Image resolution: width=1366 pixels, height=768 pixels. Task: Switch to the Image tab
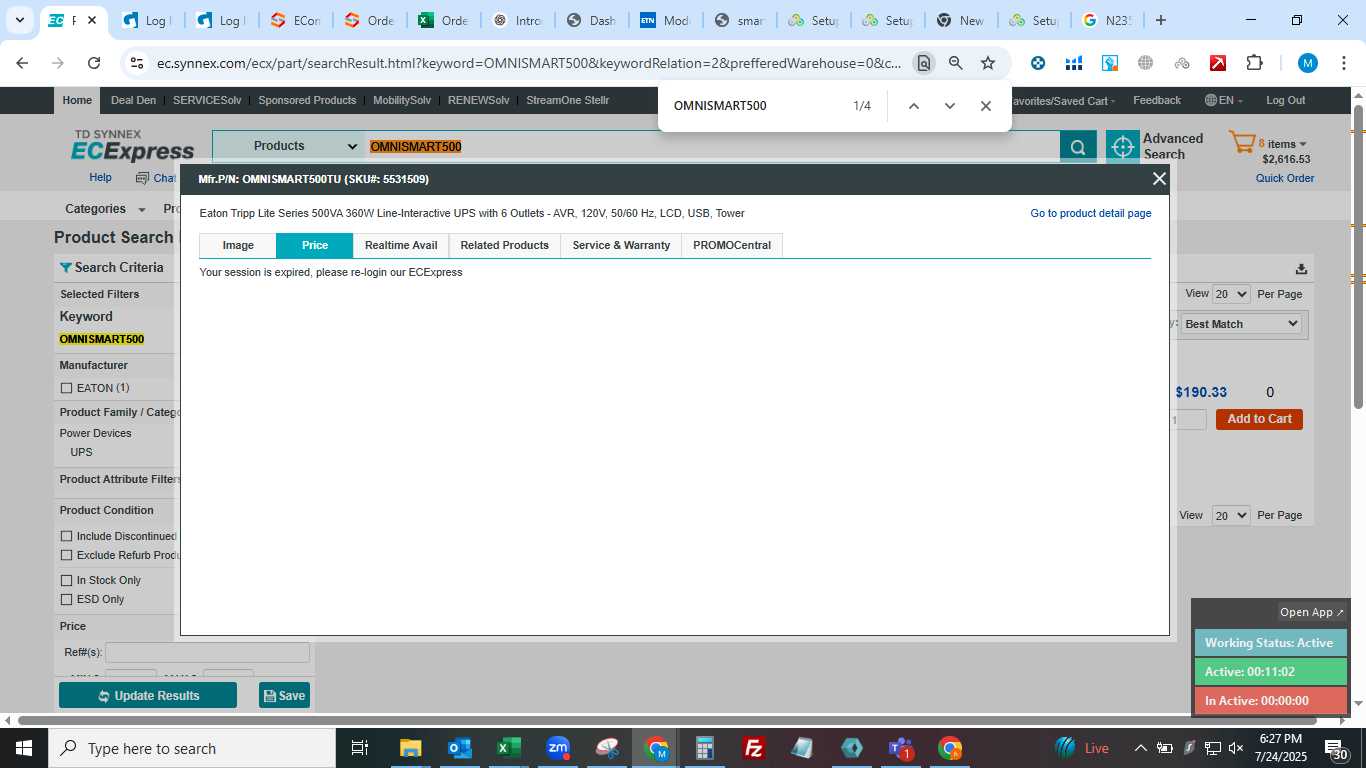238,245
